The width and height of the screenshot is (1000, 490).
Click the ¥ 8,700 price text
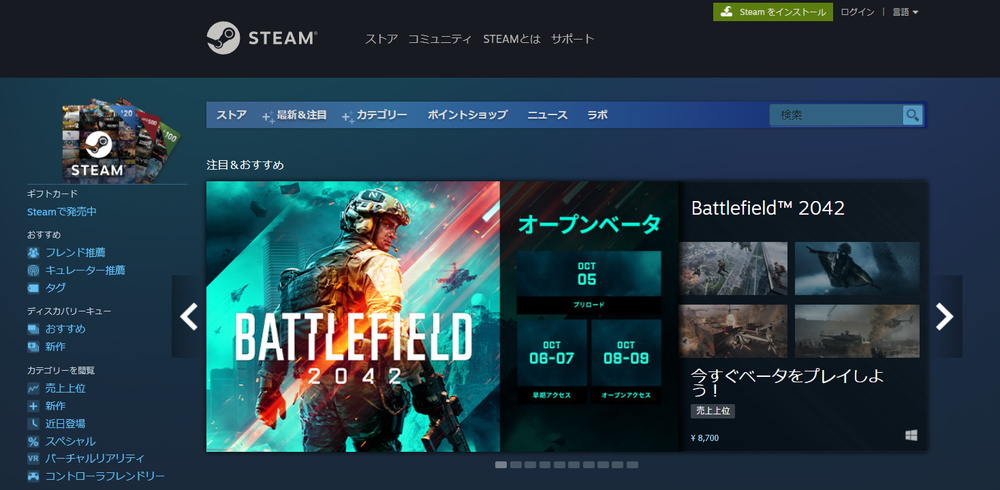[x=705, y=438]
